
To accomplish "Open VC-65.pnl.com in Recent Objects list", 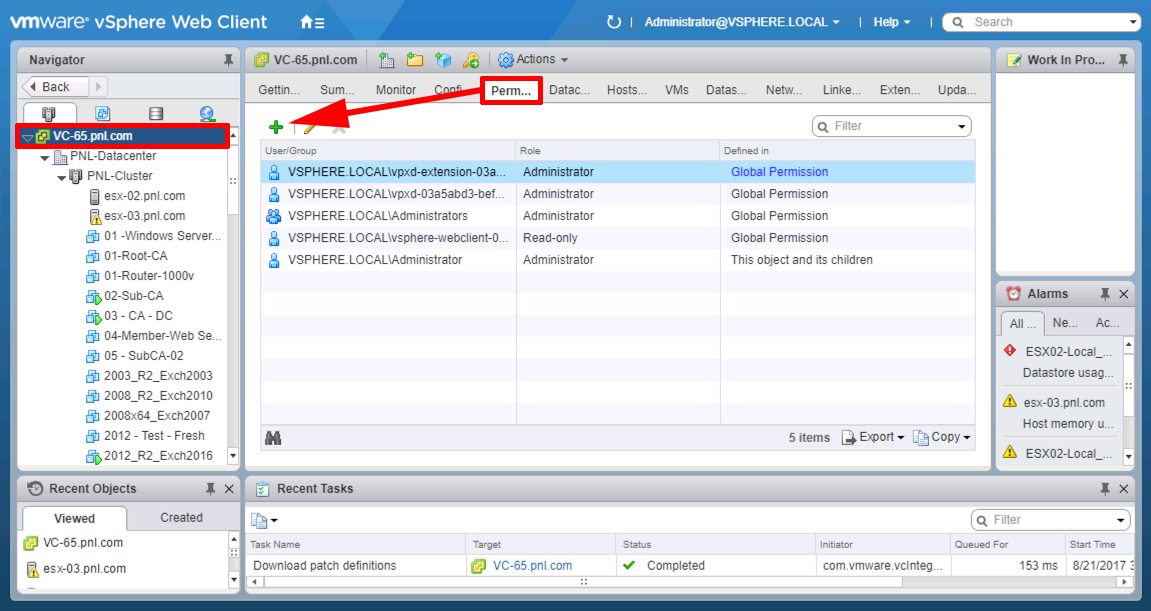I will (83, 543).
